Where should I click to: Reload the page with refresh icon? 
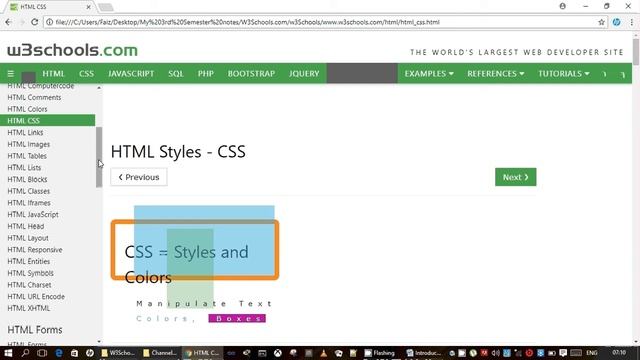tap(35, 22)
